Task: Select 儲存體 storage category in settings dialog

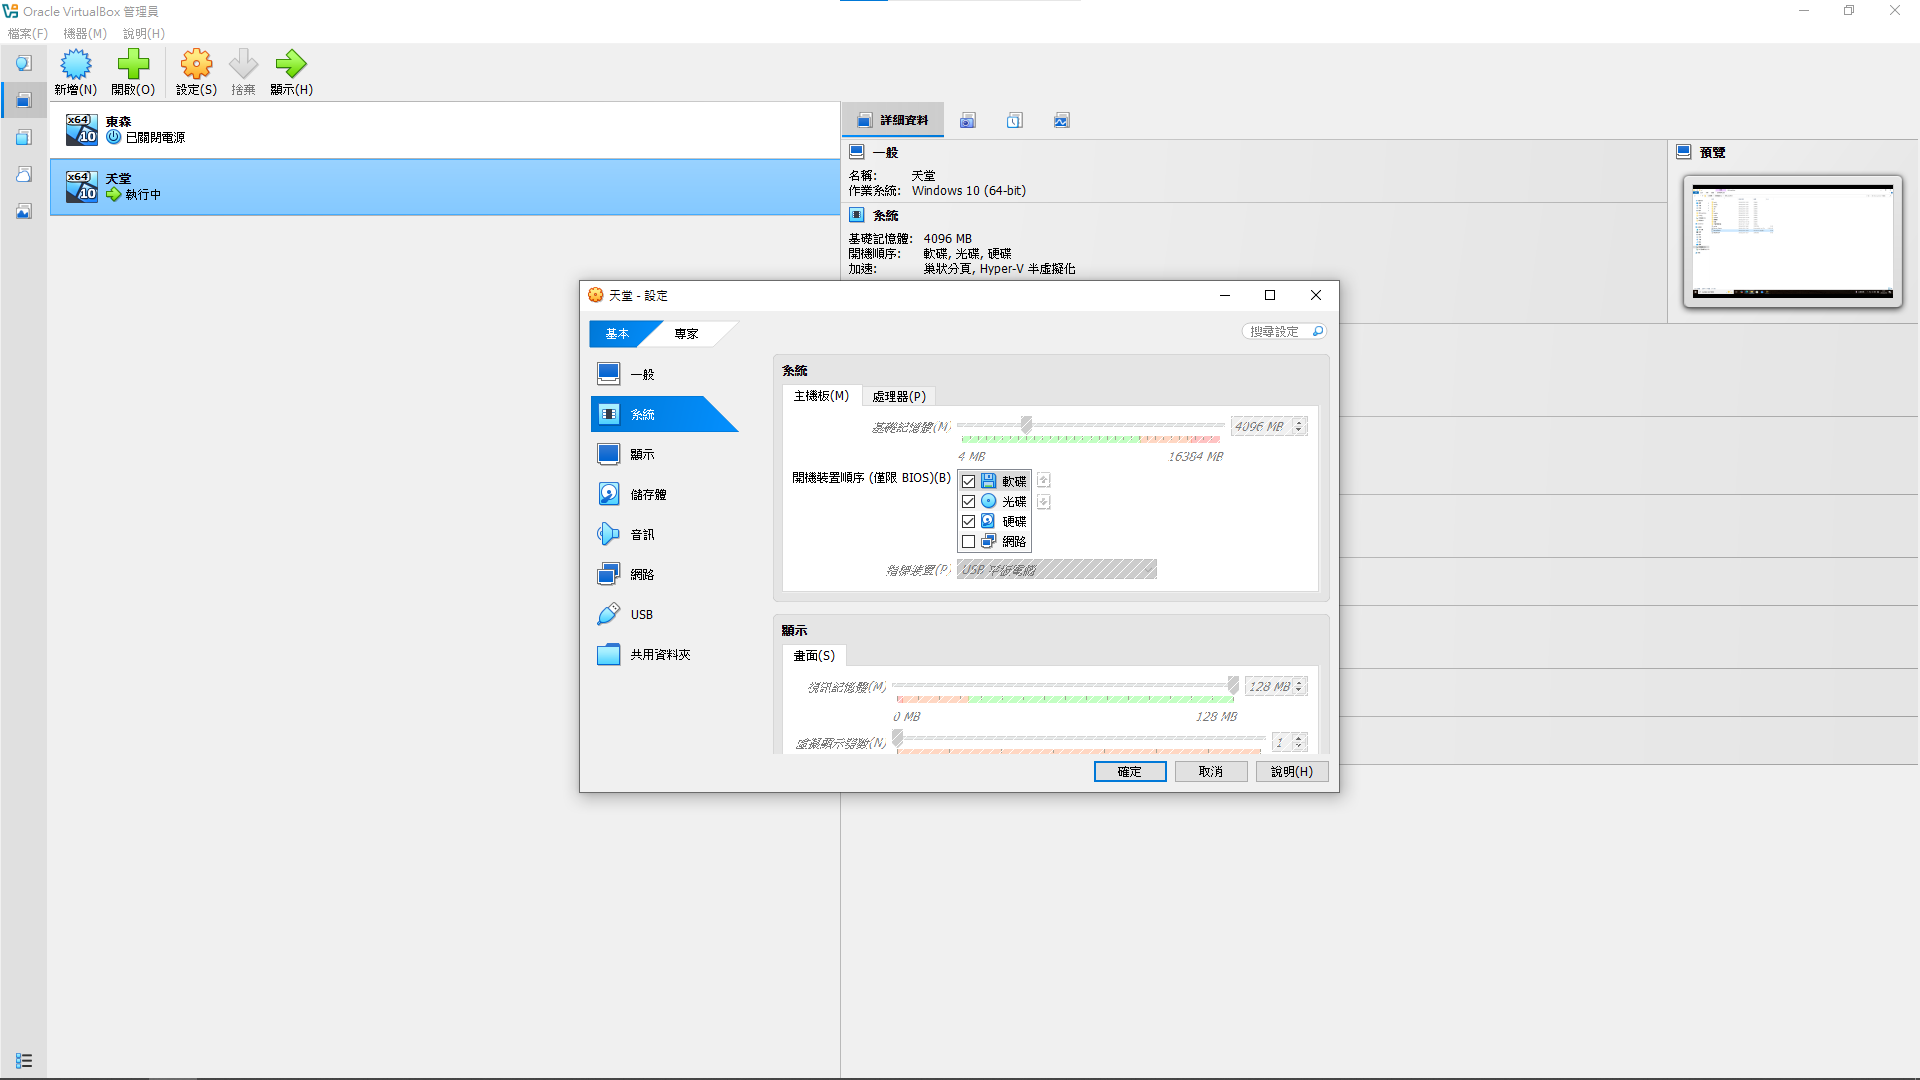Action: point(664,494)
